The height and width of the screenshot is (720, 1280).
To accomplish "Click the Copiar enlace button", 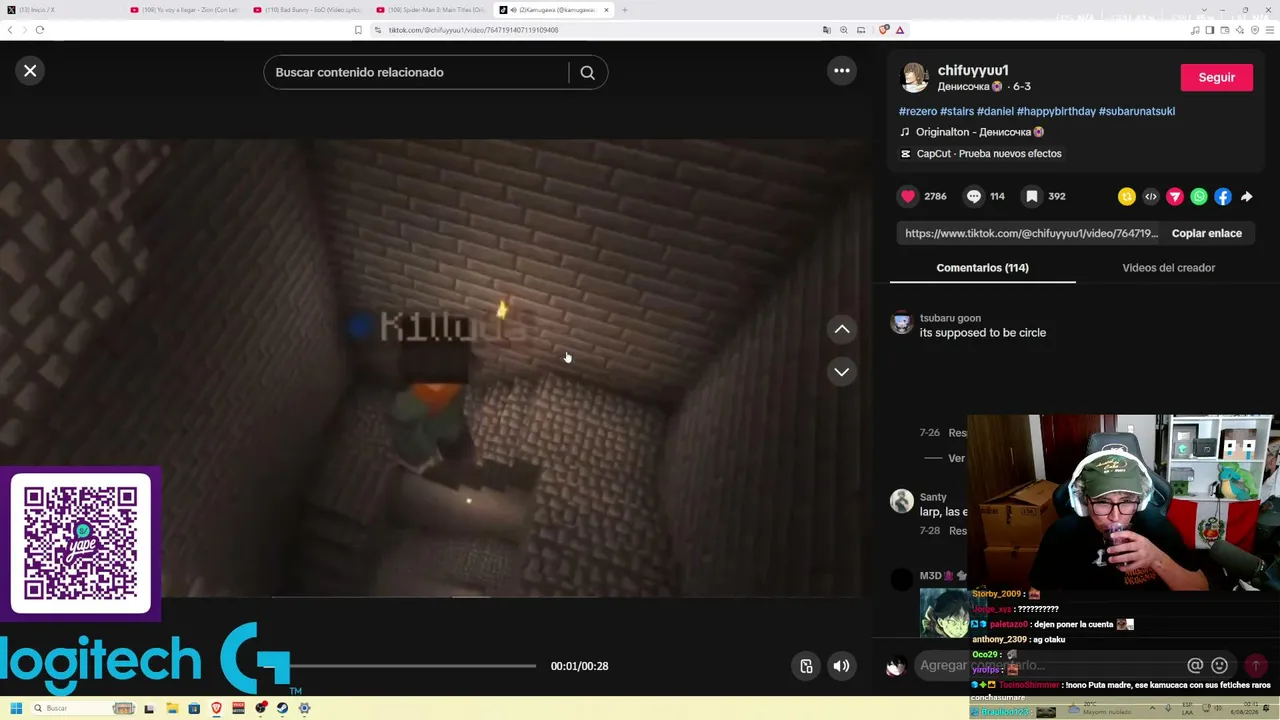I will click(x=1207, y=233).
